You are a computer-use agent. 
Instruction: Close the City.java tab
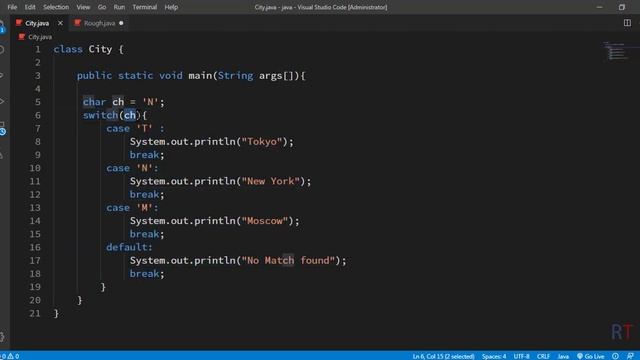click(60, 23)
